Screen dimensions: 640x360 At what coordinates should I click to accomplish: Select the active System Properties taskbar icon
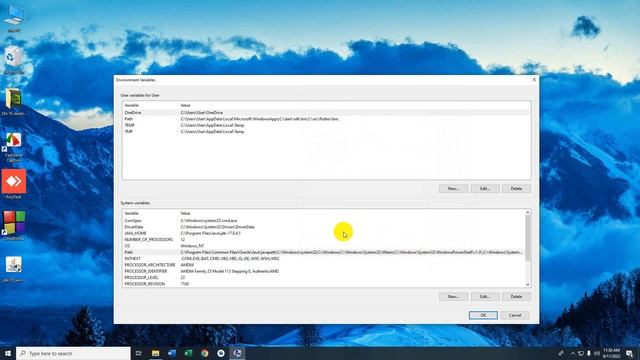[x=237, y=353]
